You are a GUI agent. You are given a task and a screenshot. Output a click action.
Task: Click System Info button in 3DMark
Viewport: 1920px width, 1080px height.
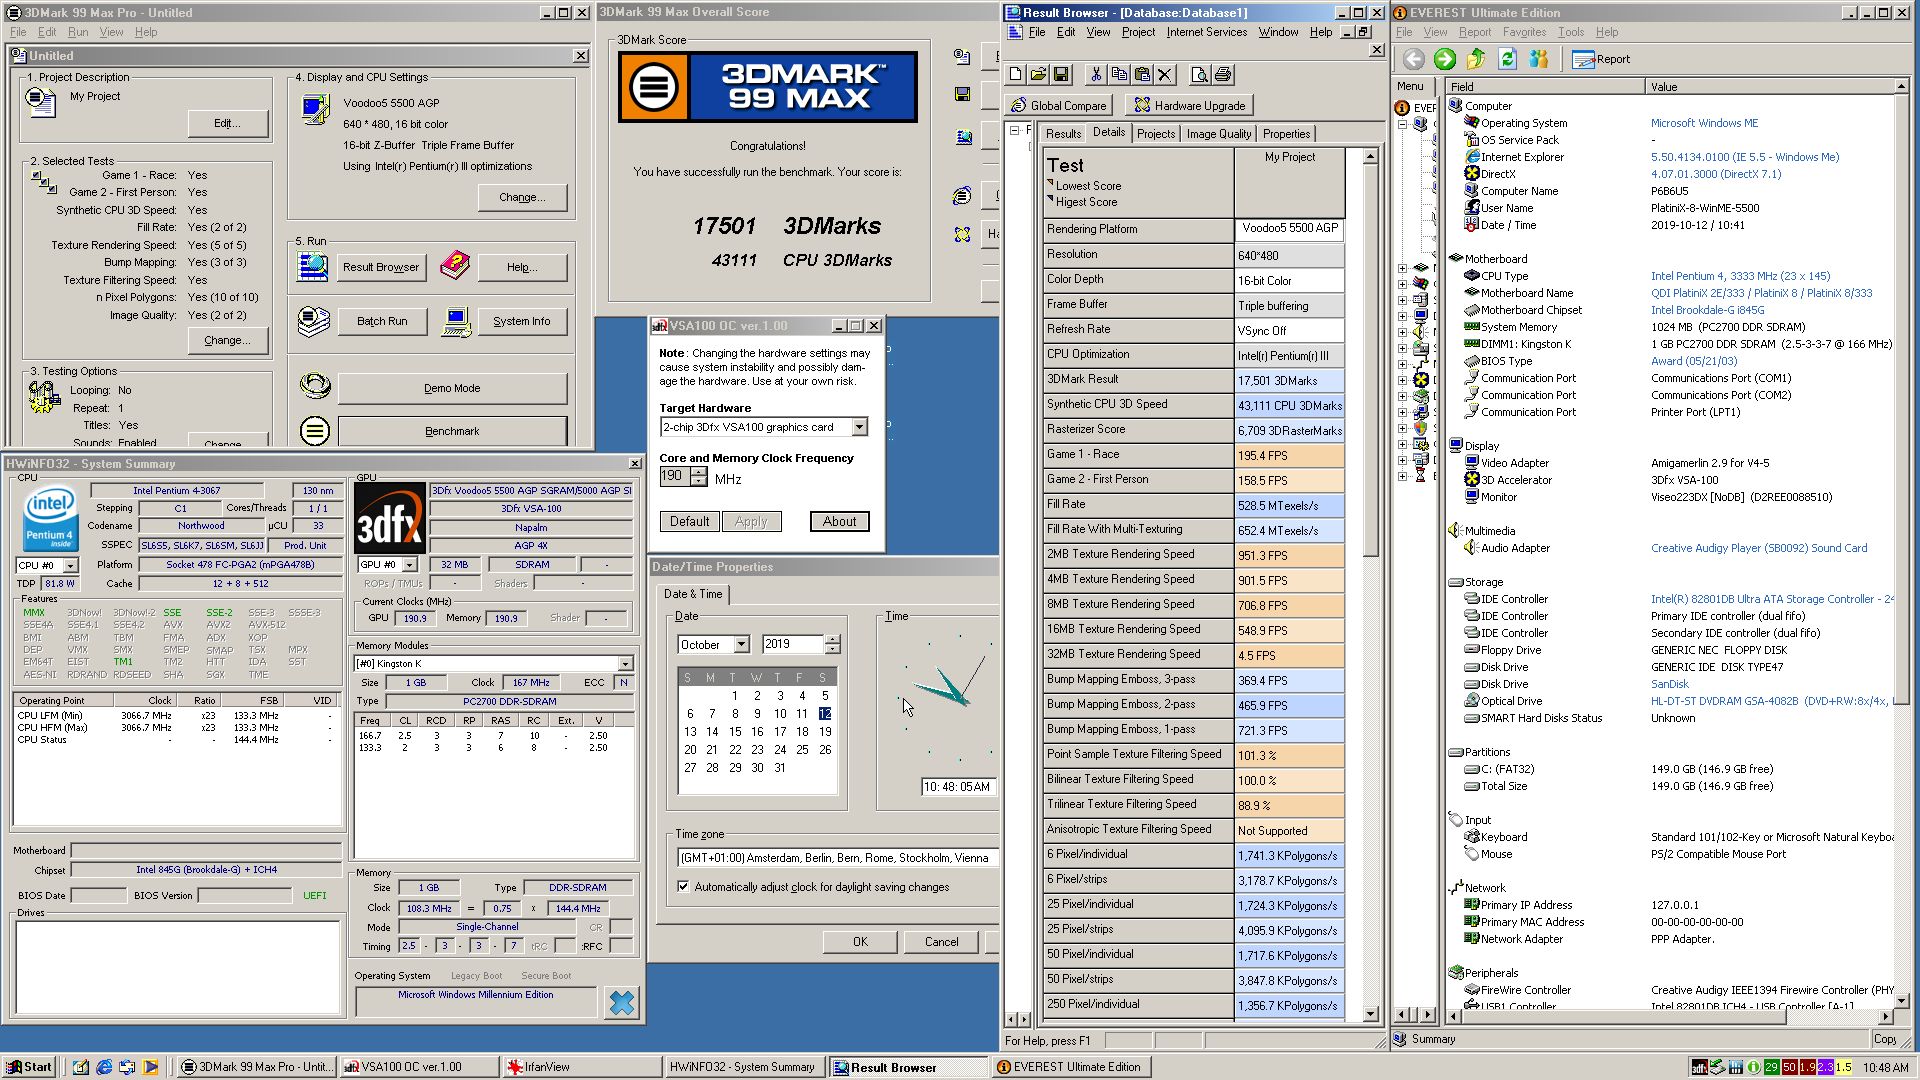pos(521,321)
